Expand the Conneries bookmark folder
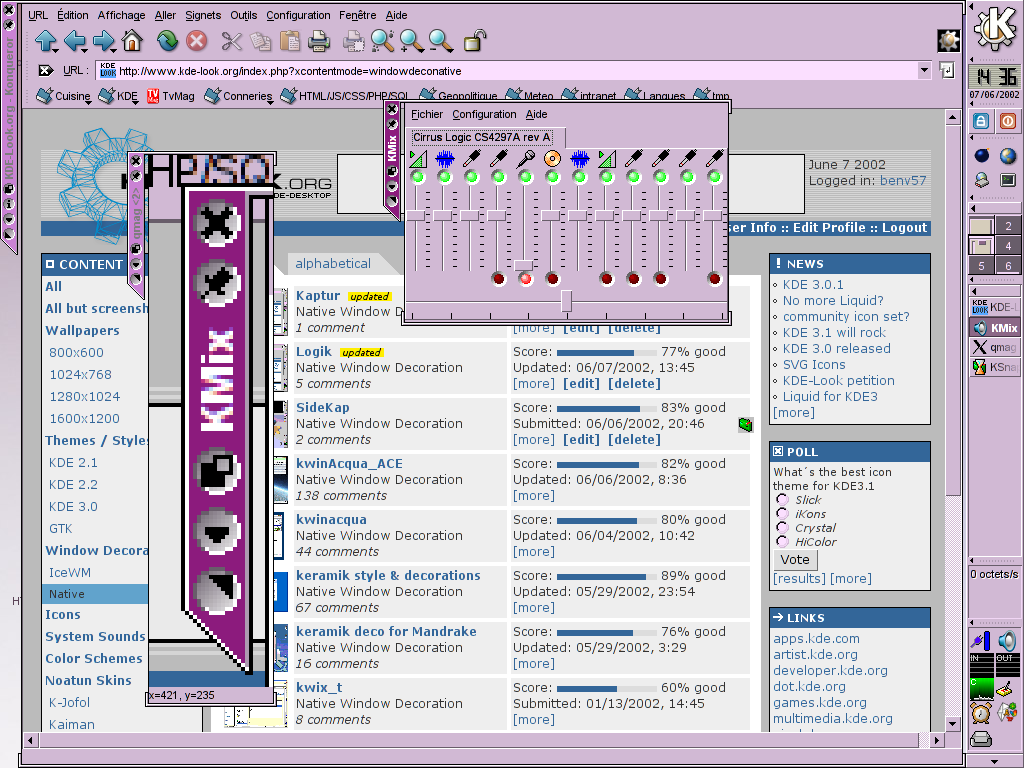 click(x=239, y=96)
